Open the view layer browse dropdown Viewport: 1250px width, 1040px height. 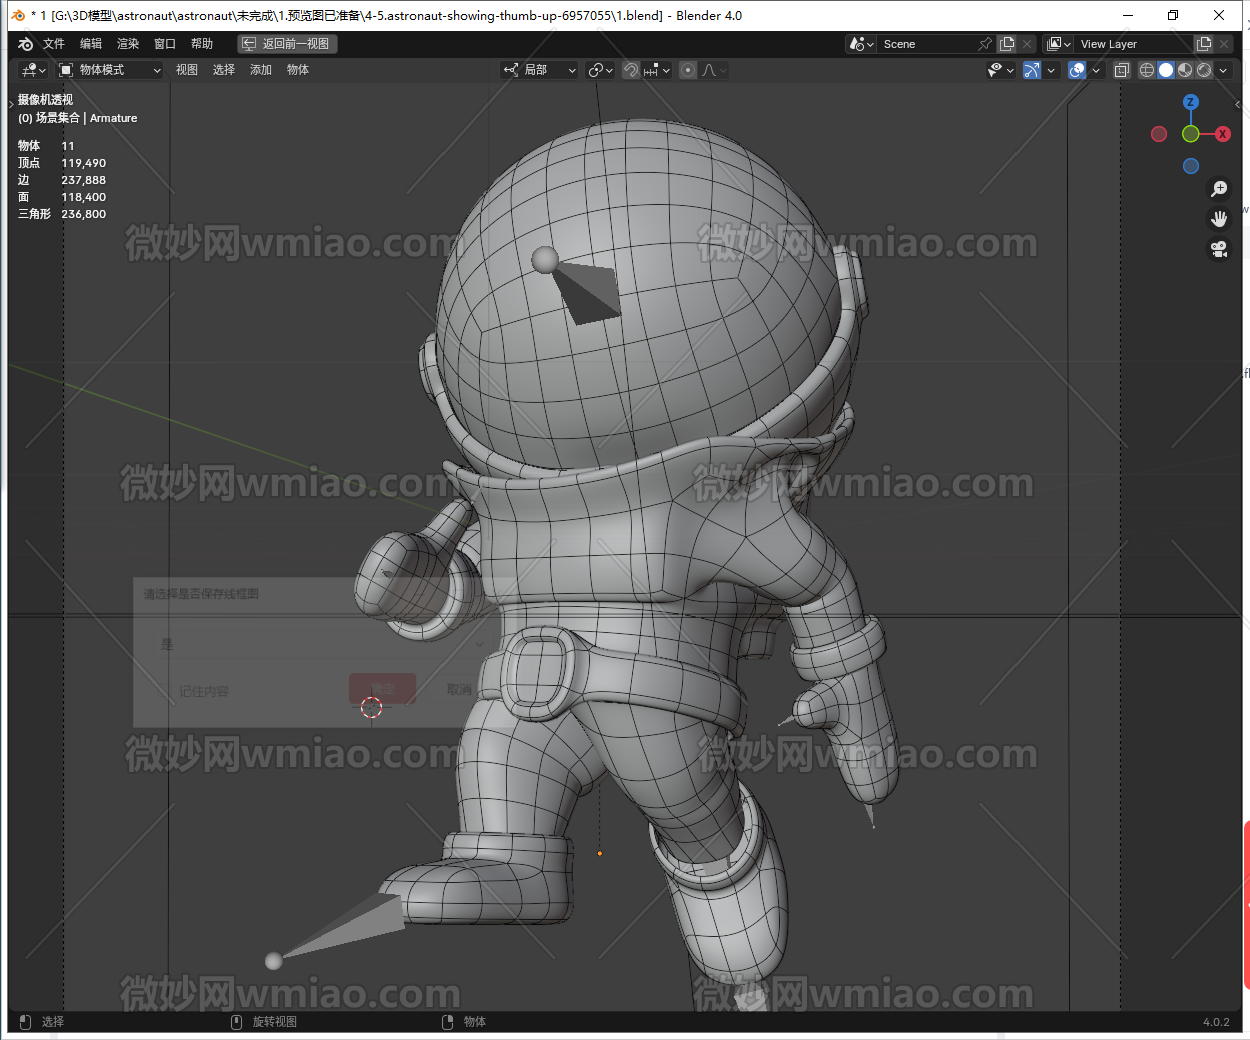[1058, 44]
